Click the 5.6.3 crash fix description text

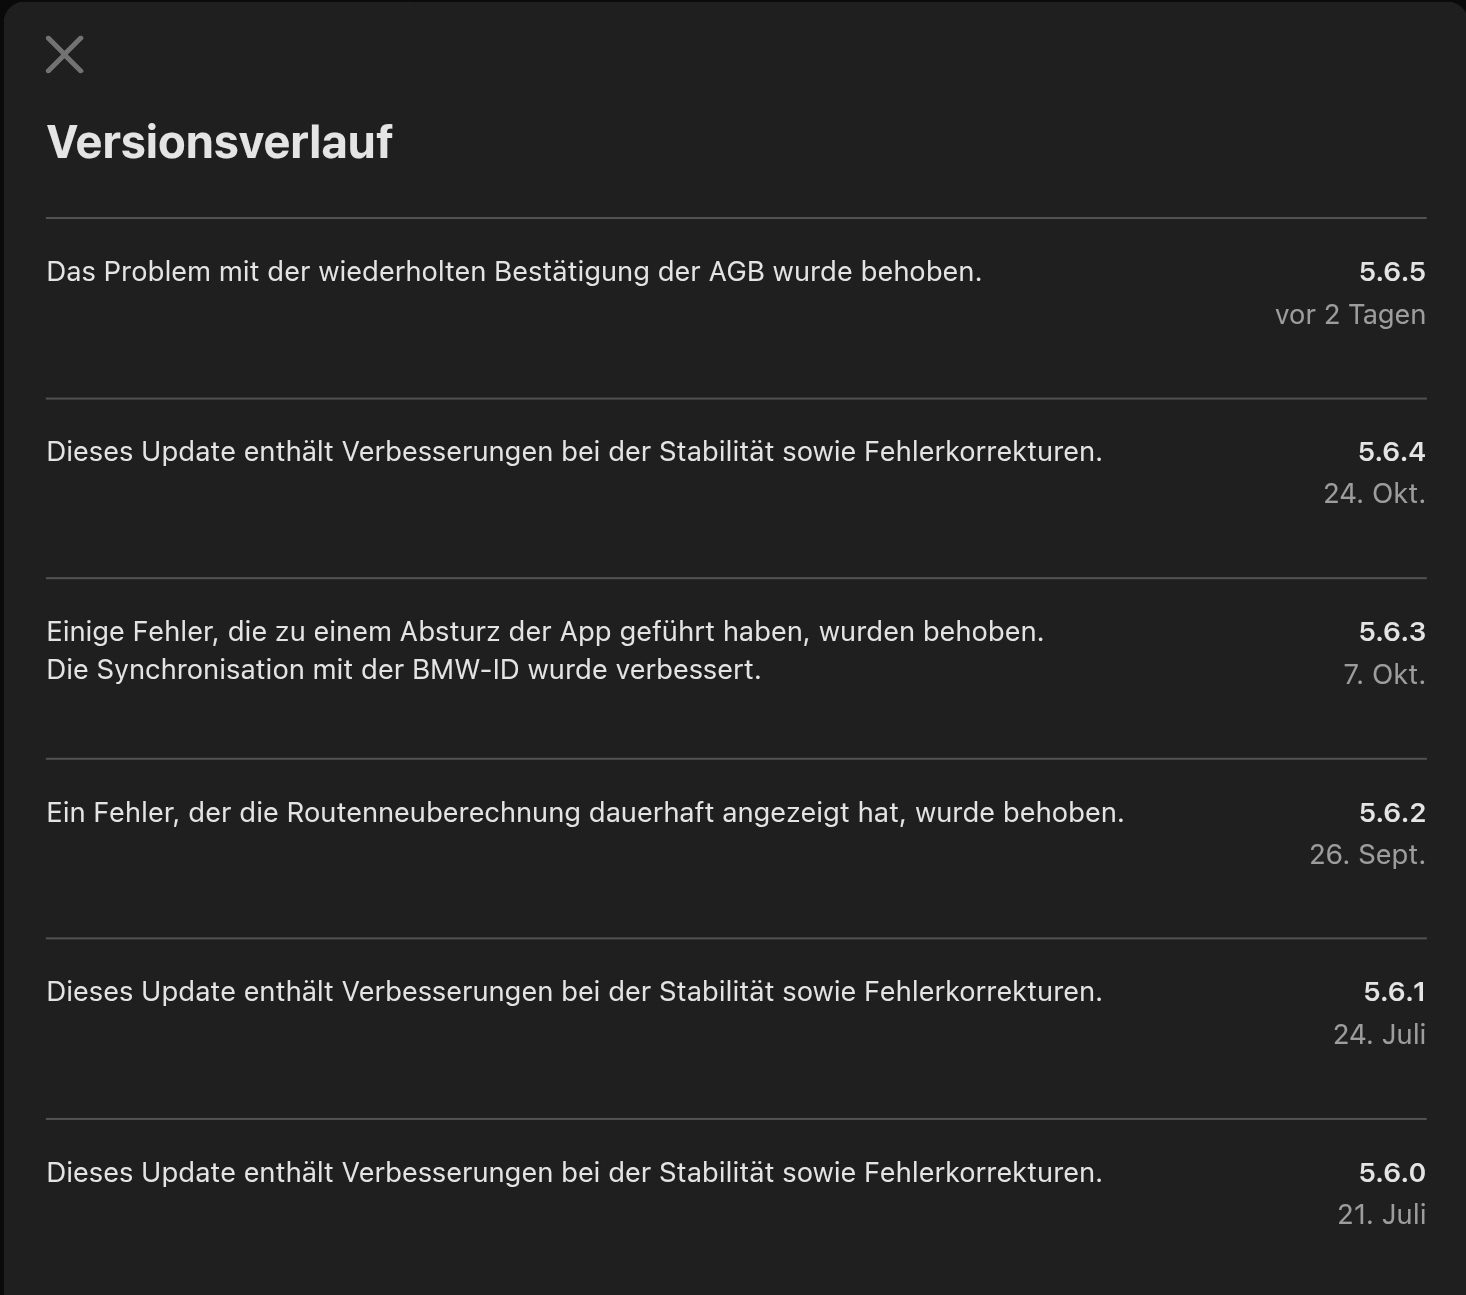546,631
